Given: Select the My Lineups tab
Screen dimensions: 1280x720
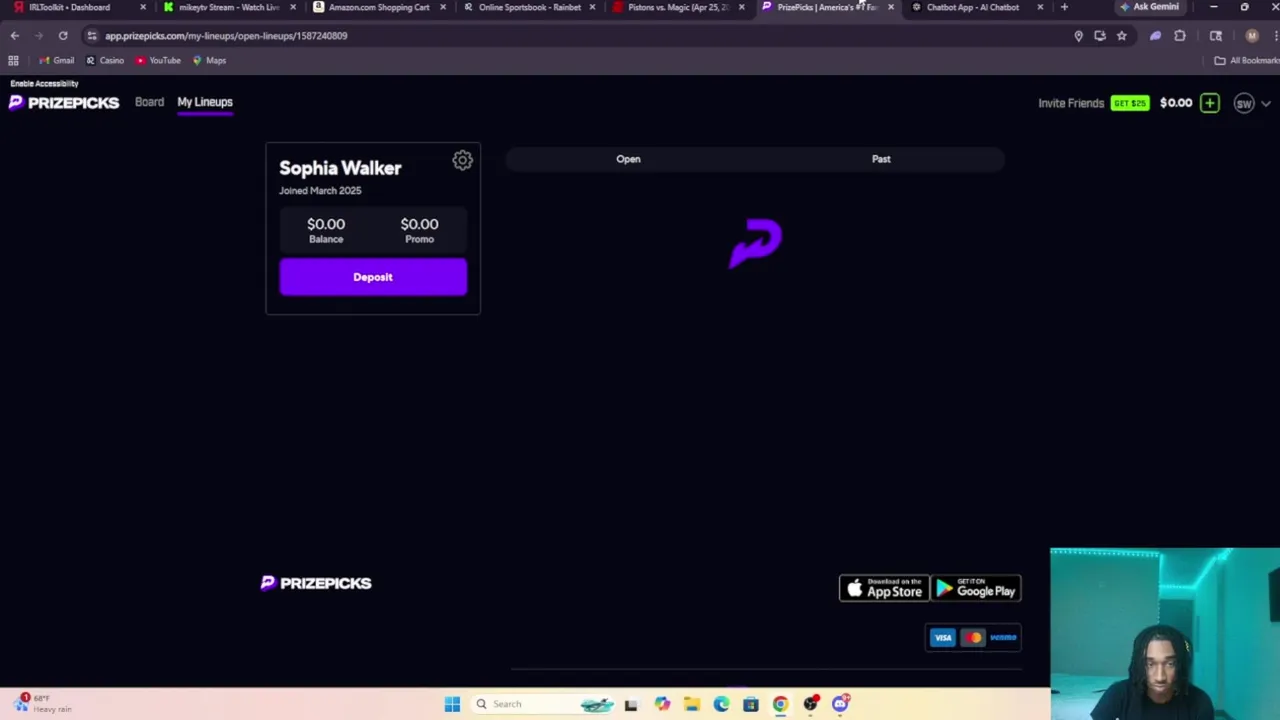Looking at the screenshot, I should pyautogui.click(x=205, y=102).
